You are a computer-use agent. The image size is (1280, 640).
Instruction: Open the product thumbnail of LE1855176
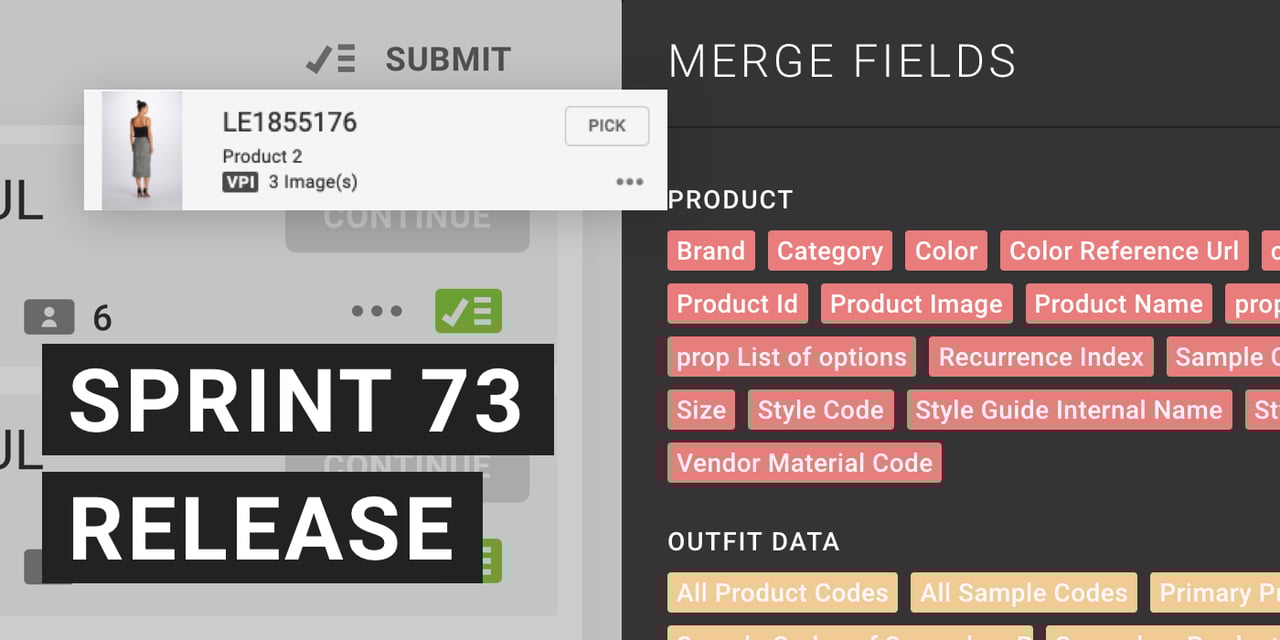(x=142, y=150)
